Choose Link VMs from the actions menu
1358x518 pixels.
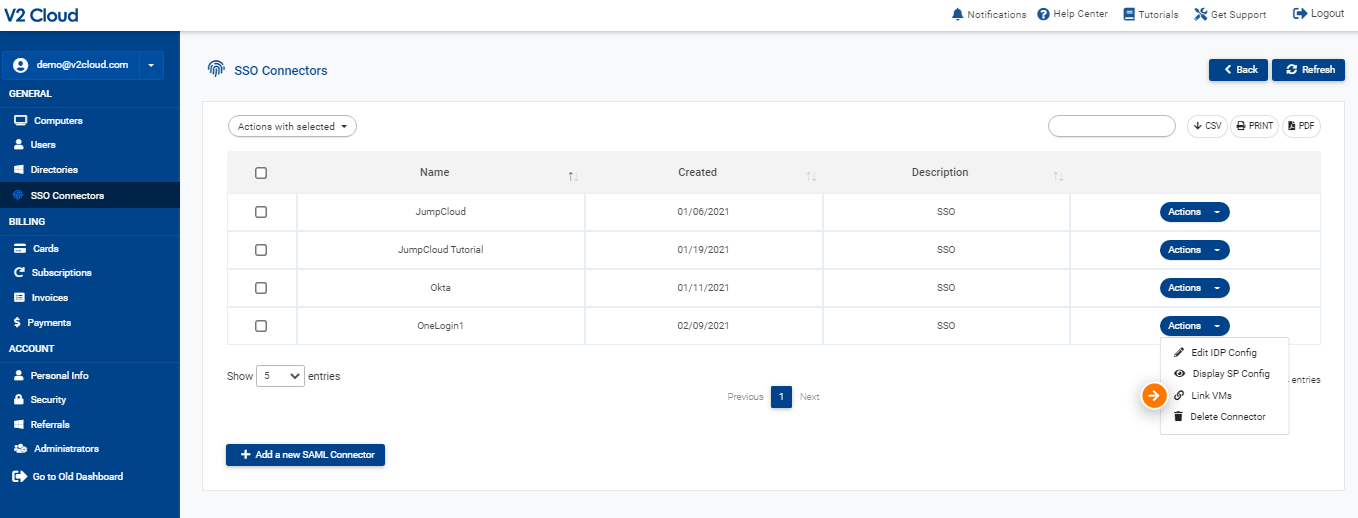pos(1211,396)
